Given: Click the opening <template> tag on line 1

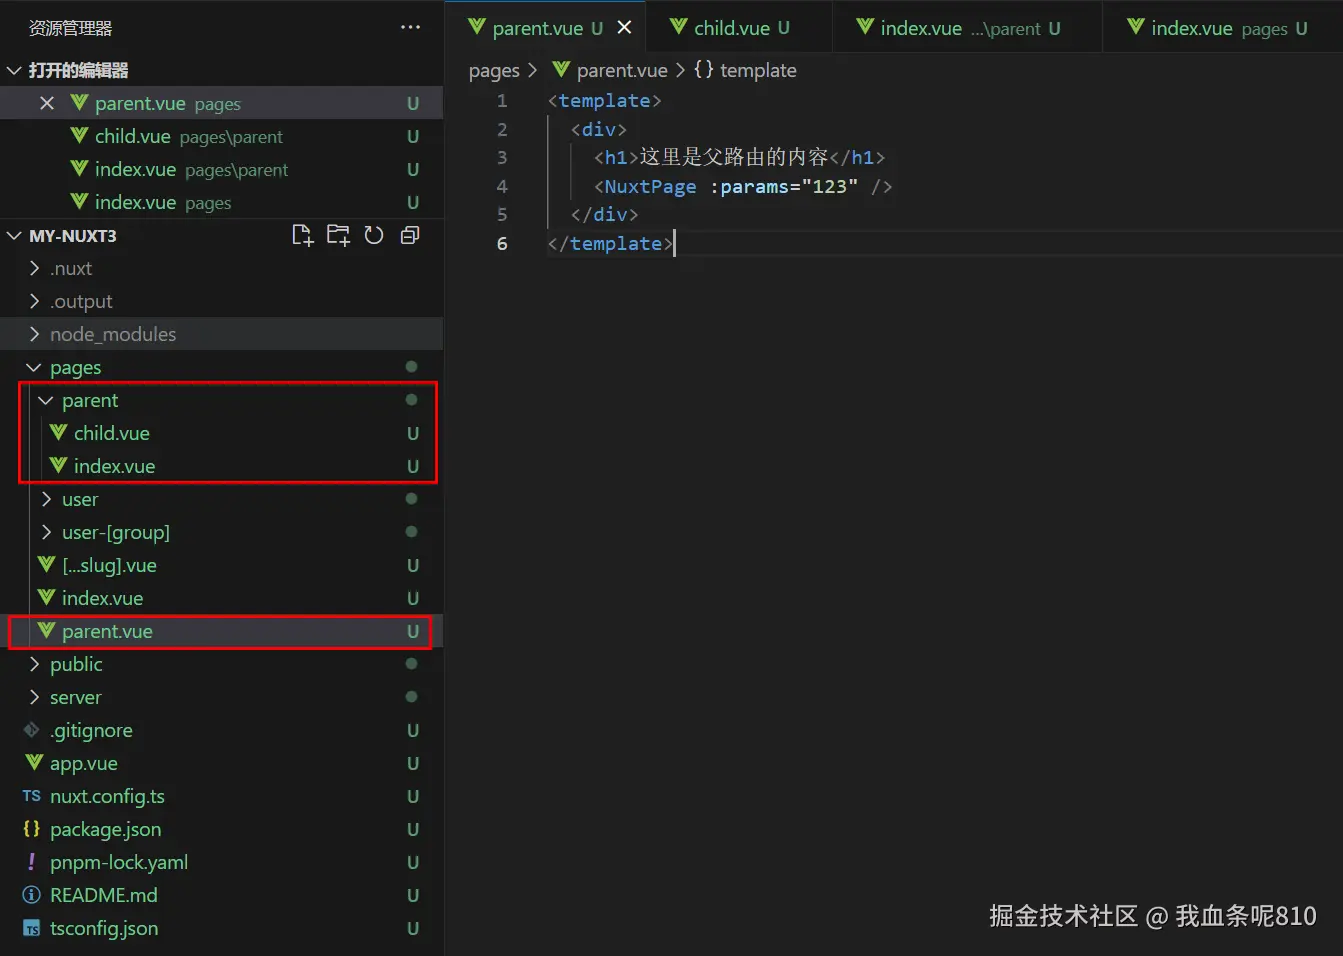Looking at the screenshot, I should tap(604, 100).
